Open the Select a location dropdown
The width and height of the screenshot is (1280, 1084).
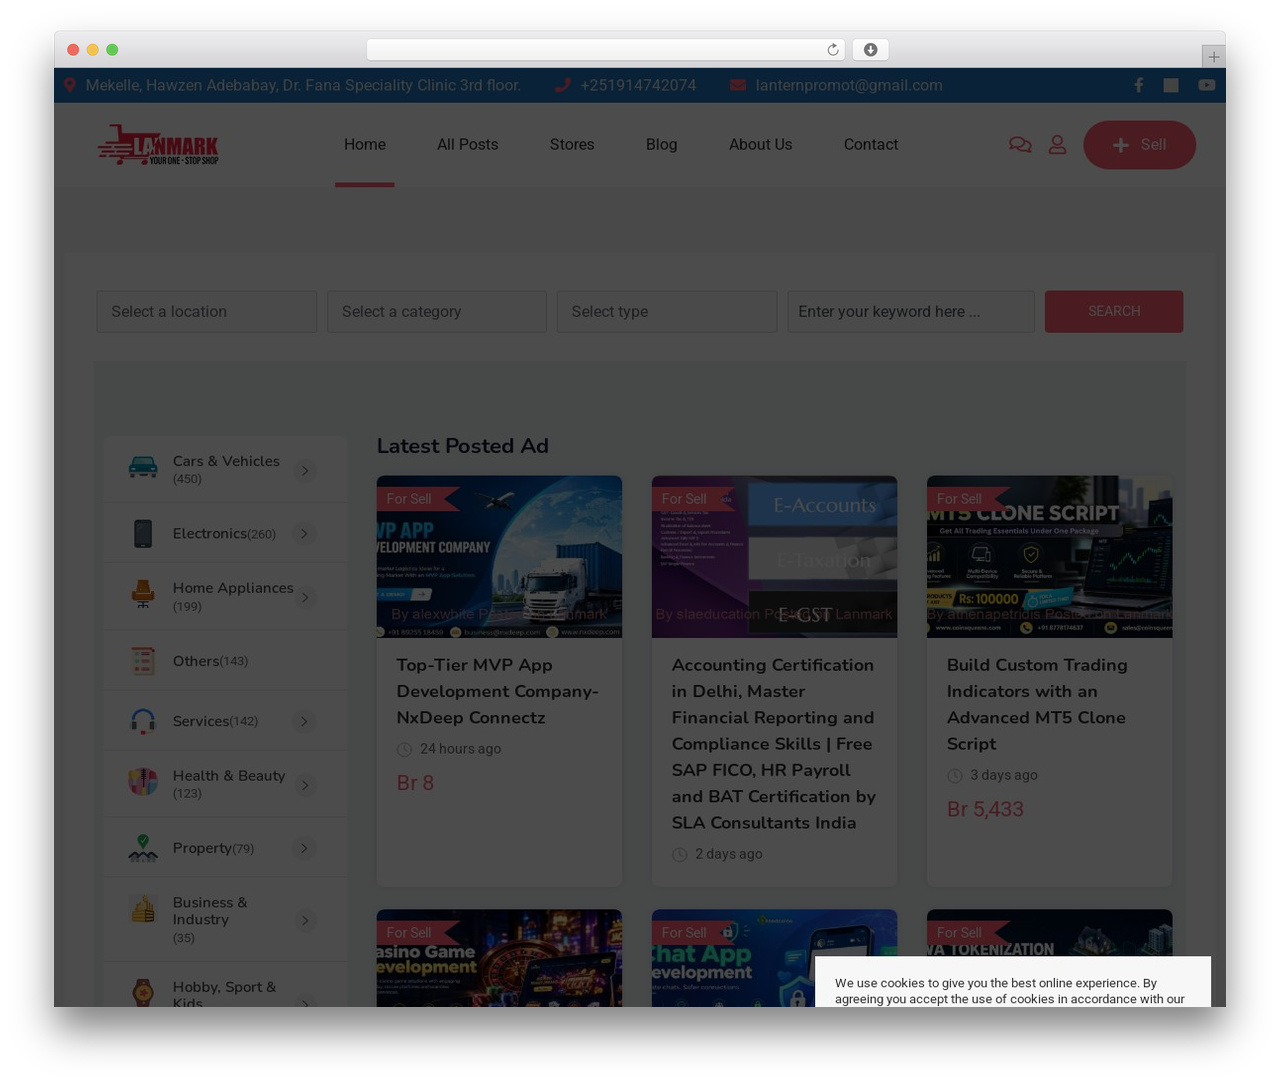(x=207, y=312)
